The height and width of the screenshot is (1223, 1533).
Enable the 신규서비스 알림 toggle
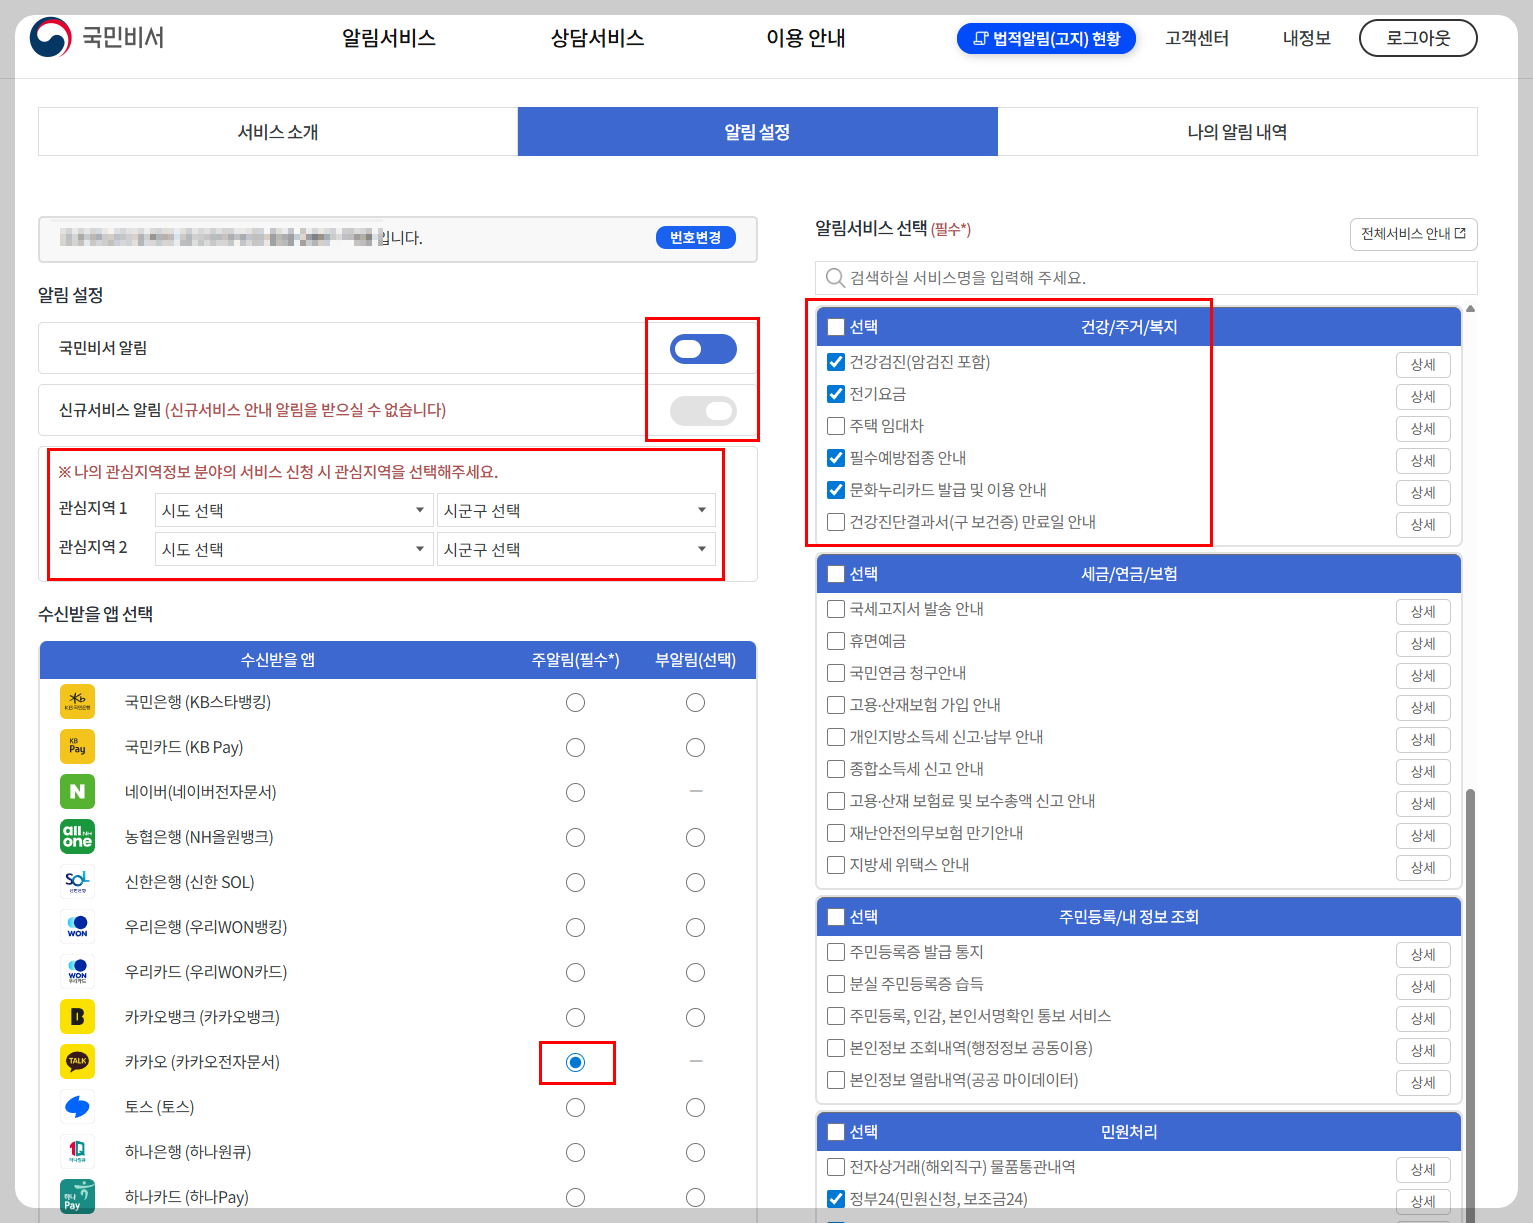tap(702, 410)
